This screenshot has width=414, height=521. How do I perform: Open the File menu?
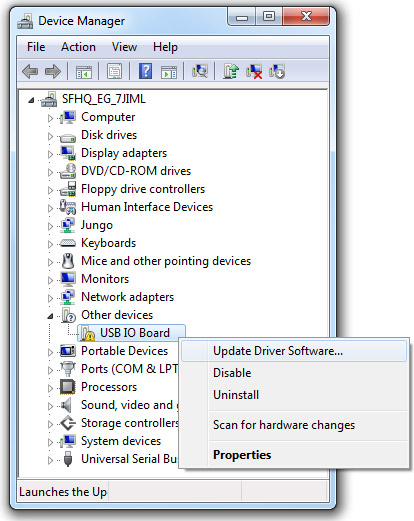coord(36,47)
